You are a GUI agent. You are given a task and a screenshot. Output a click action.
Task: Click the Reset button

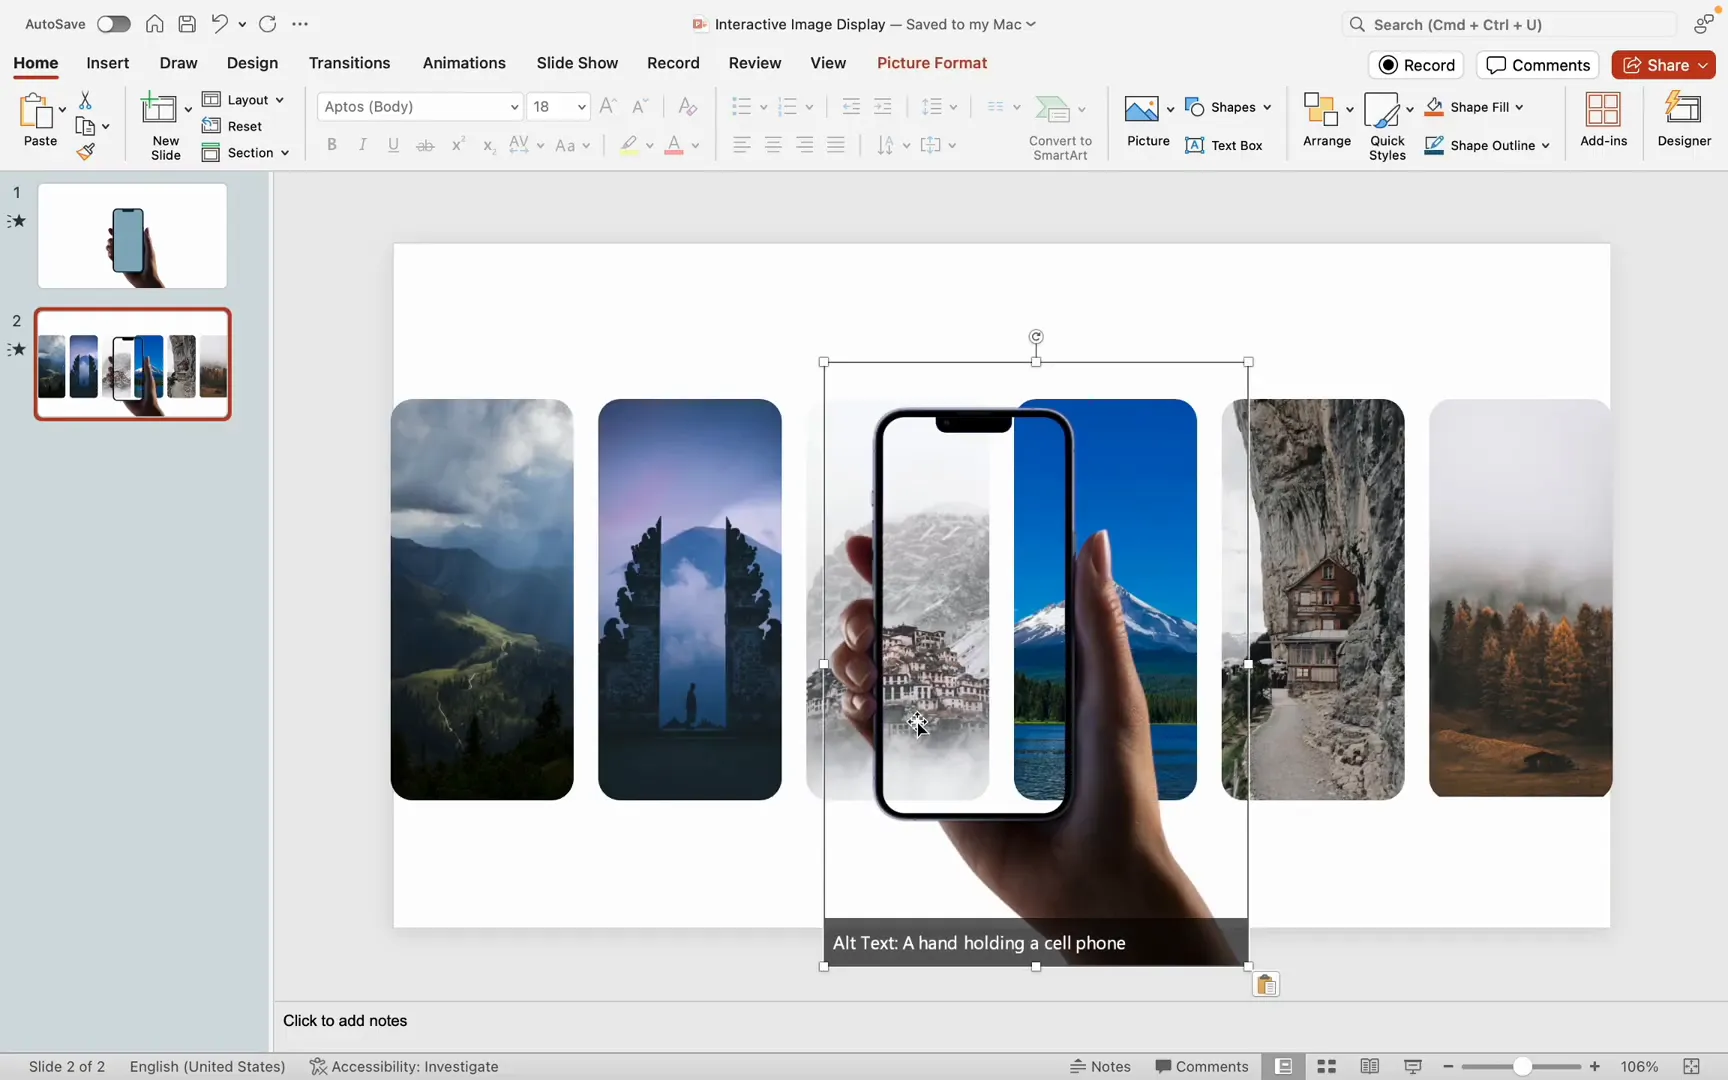coord(232,126)
